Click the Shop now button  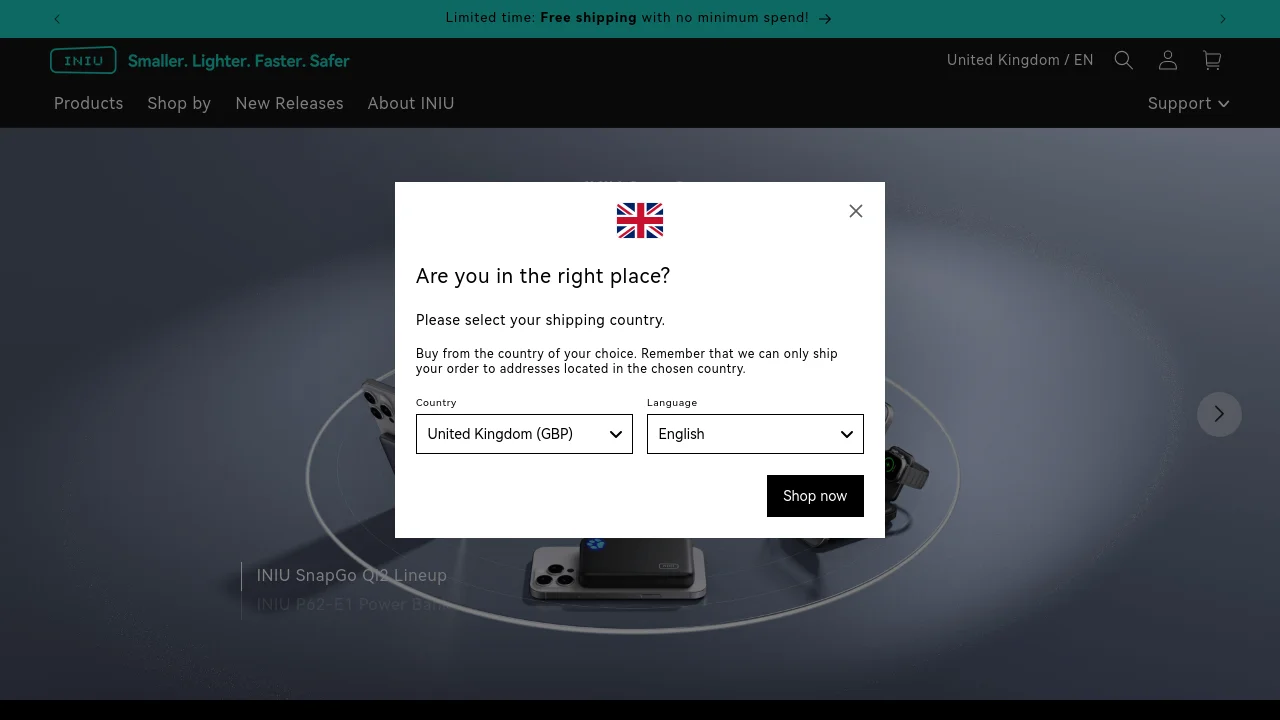pos(815,496)
